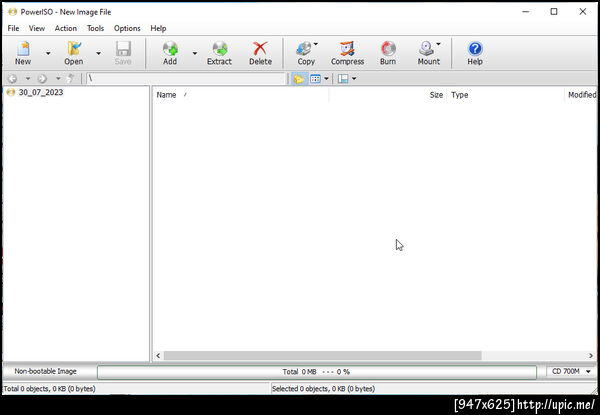Close the PowerISO window
Image resolution: width=600 pixels, height=415 pixels.
tap(583, 12)
